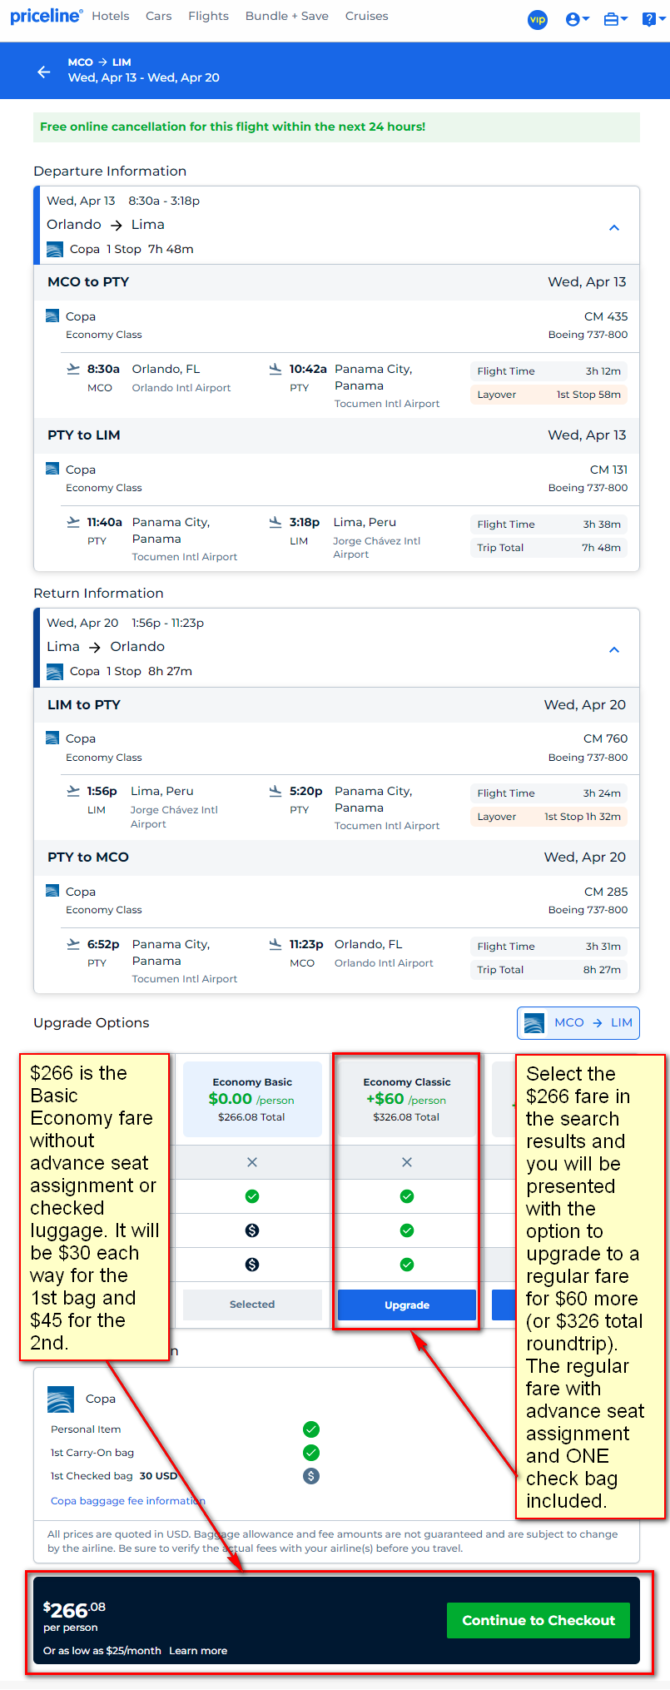Collapse the Orlando to Lima departure details
The width and height of the screenshot is (670, 1690).
coord(614,227)
